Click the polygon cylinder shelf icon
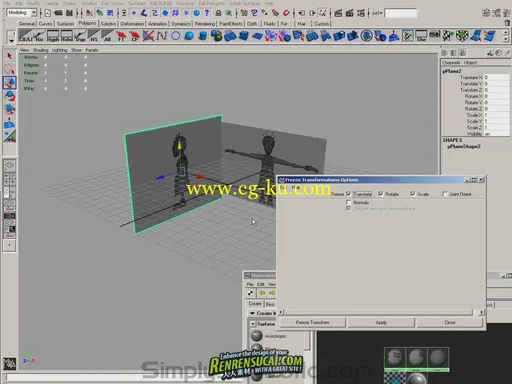The height and width of the screenshot is (384, 512). pyautogui.click(x=202, y=35)
